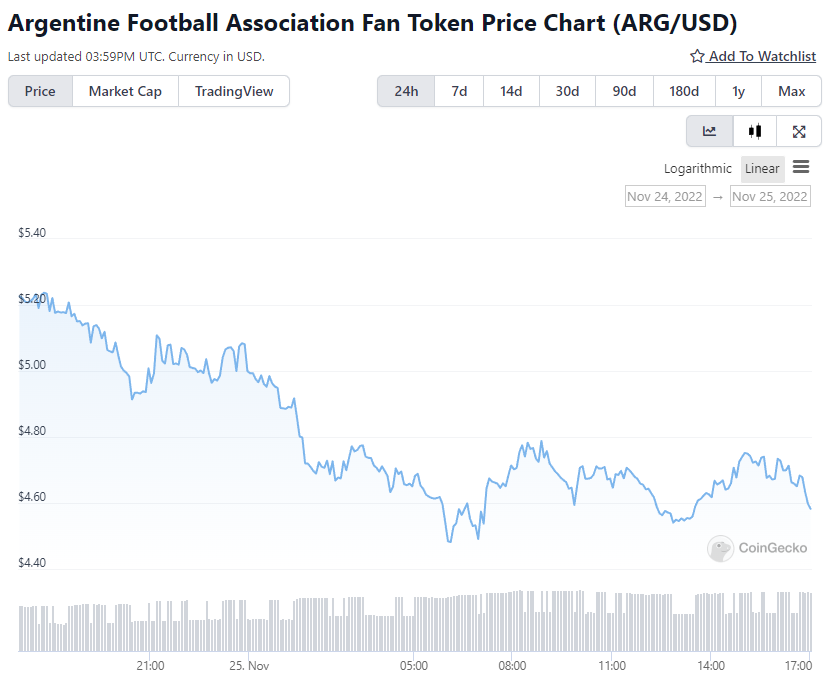Image resolution: width=823 pixels, height=690 pixels.
Task: Click the watchlist star icon
Action: pyautogui.click(x=697, y=56)
